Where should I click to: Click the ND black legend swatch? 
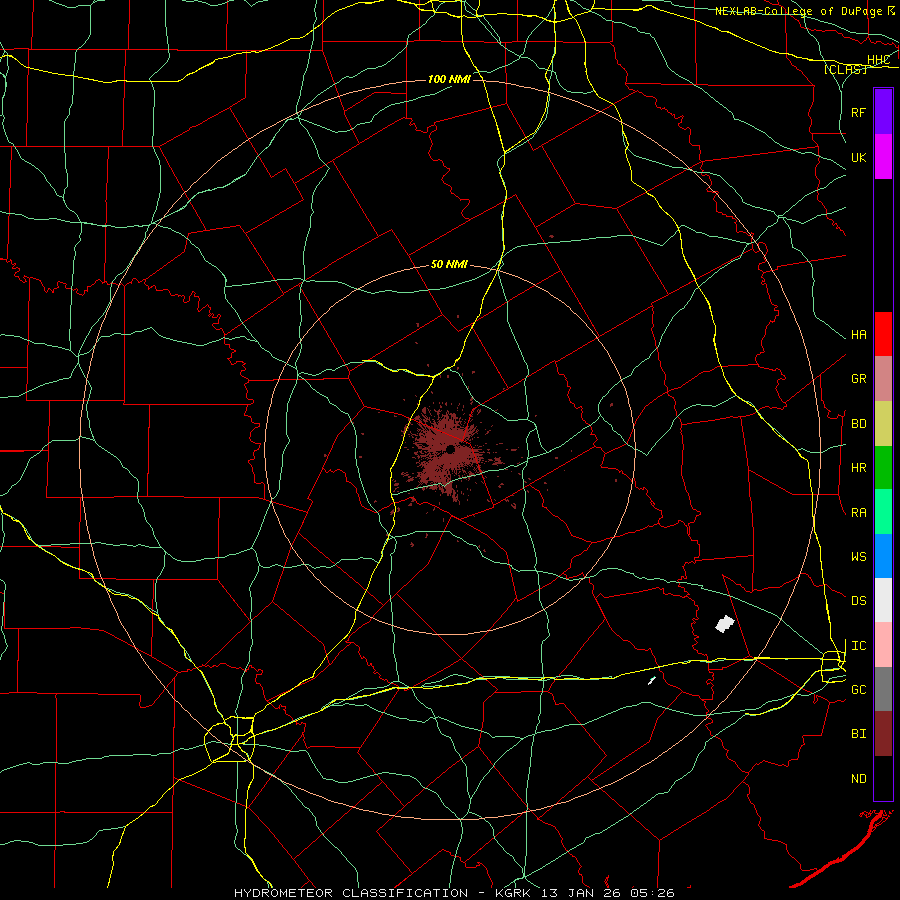click(883, 778)
